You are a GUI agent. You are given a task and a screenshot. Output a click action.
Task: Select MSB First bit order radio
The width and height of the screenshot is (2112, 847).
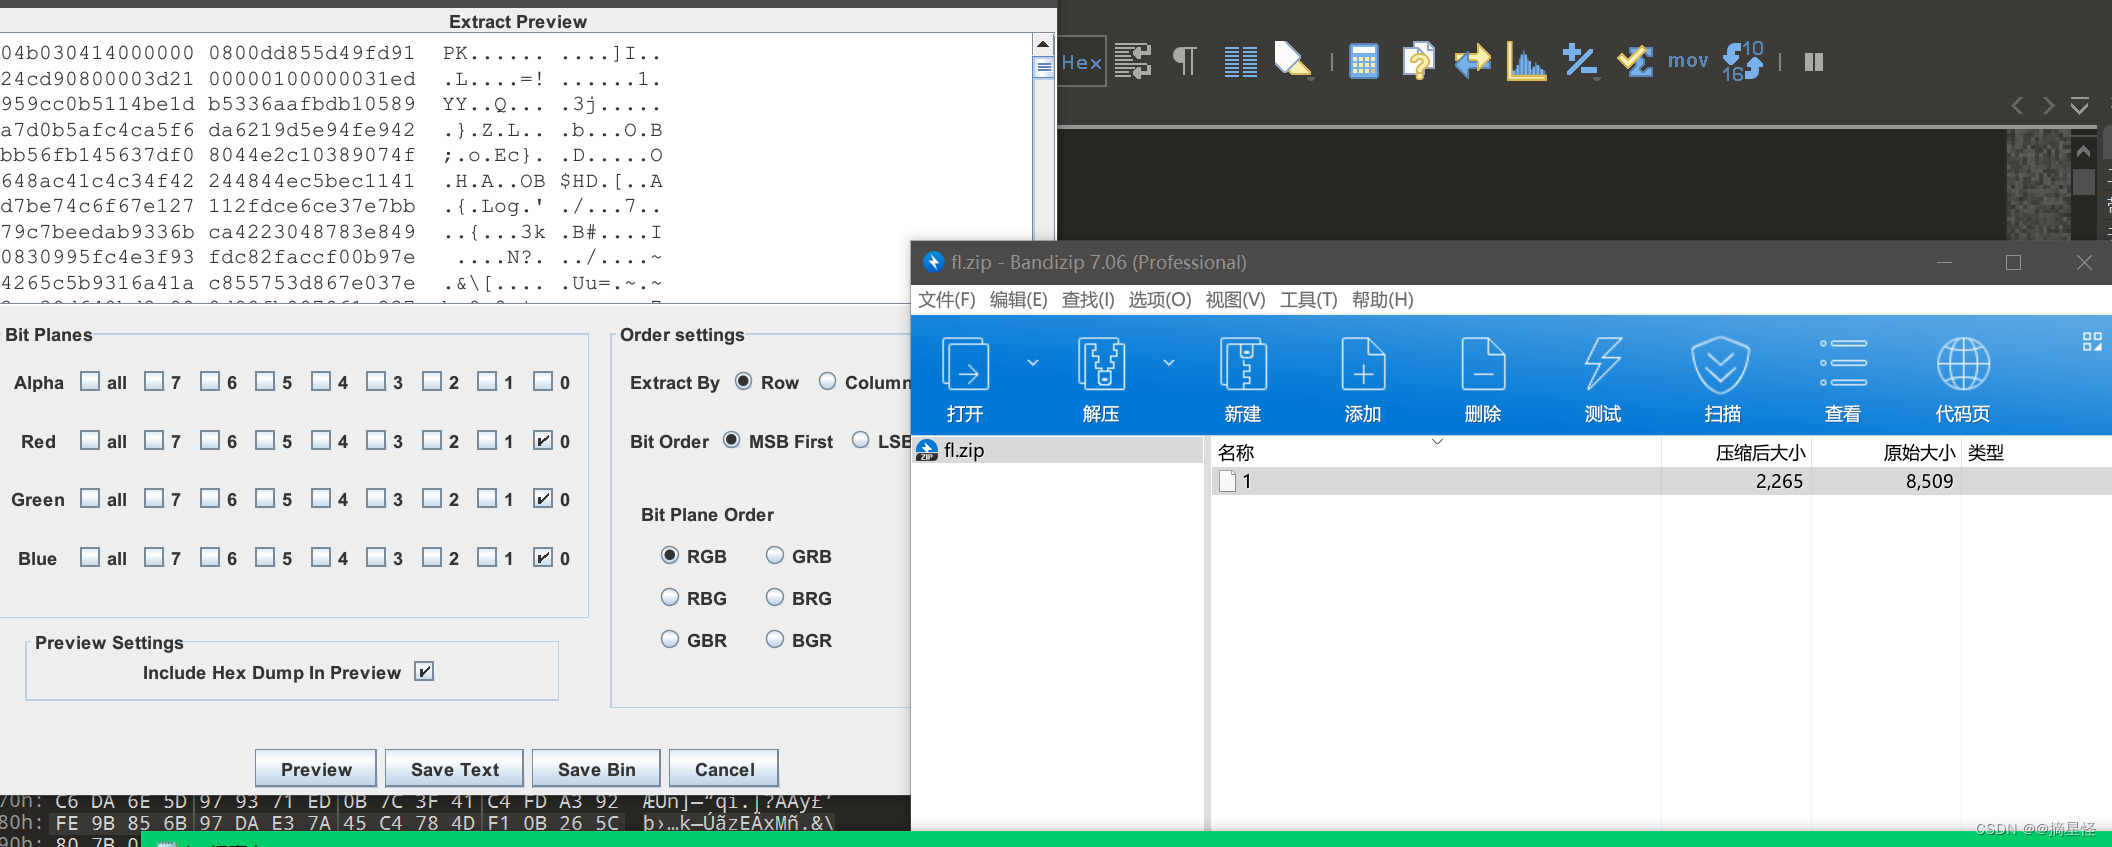732,440
